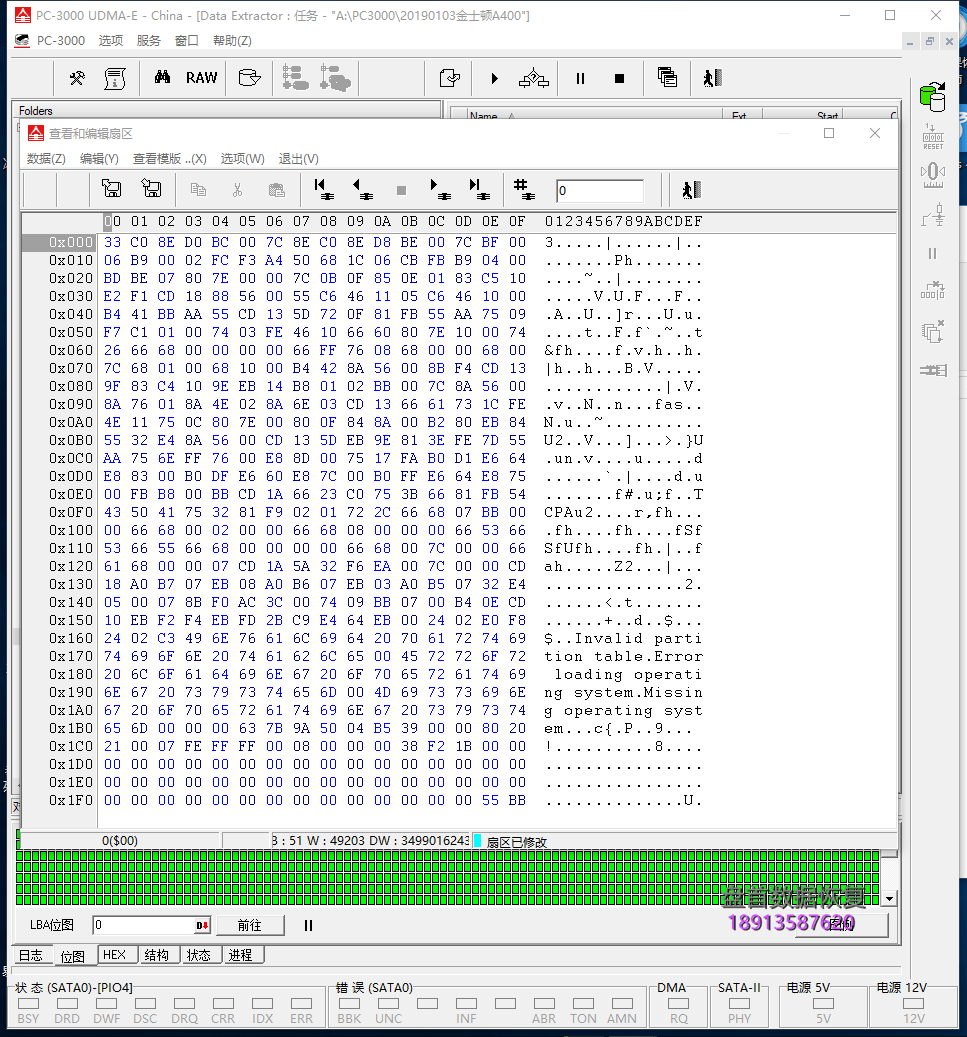Stop task using main toolbar stop button
Viewport: 967px width, 1037px height.
(x=619, y=79)
